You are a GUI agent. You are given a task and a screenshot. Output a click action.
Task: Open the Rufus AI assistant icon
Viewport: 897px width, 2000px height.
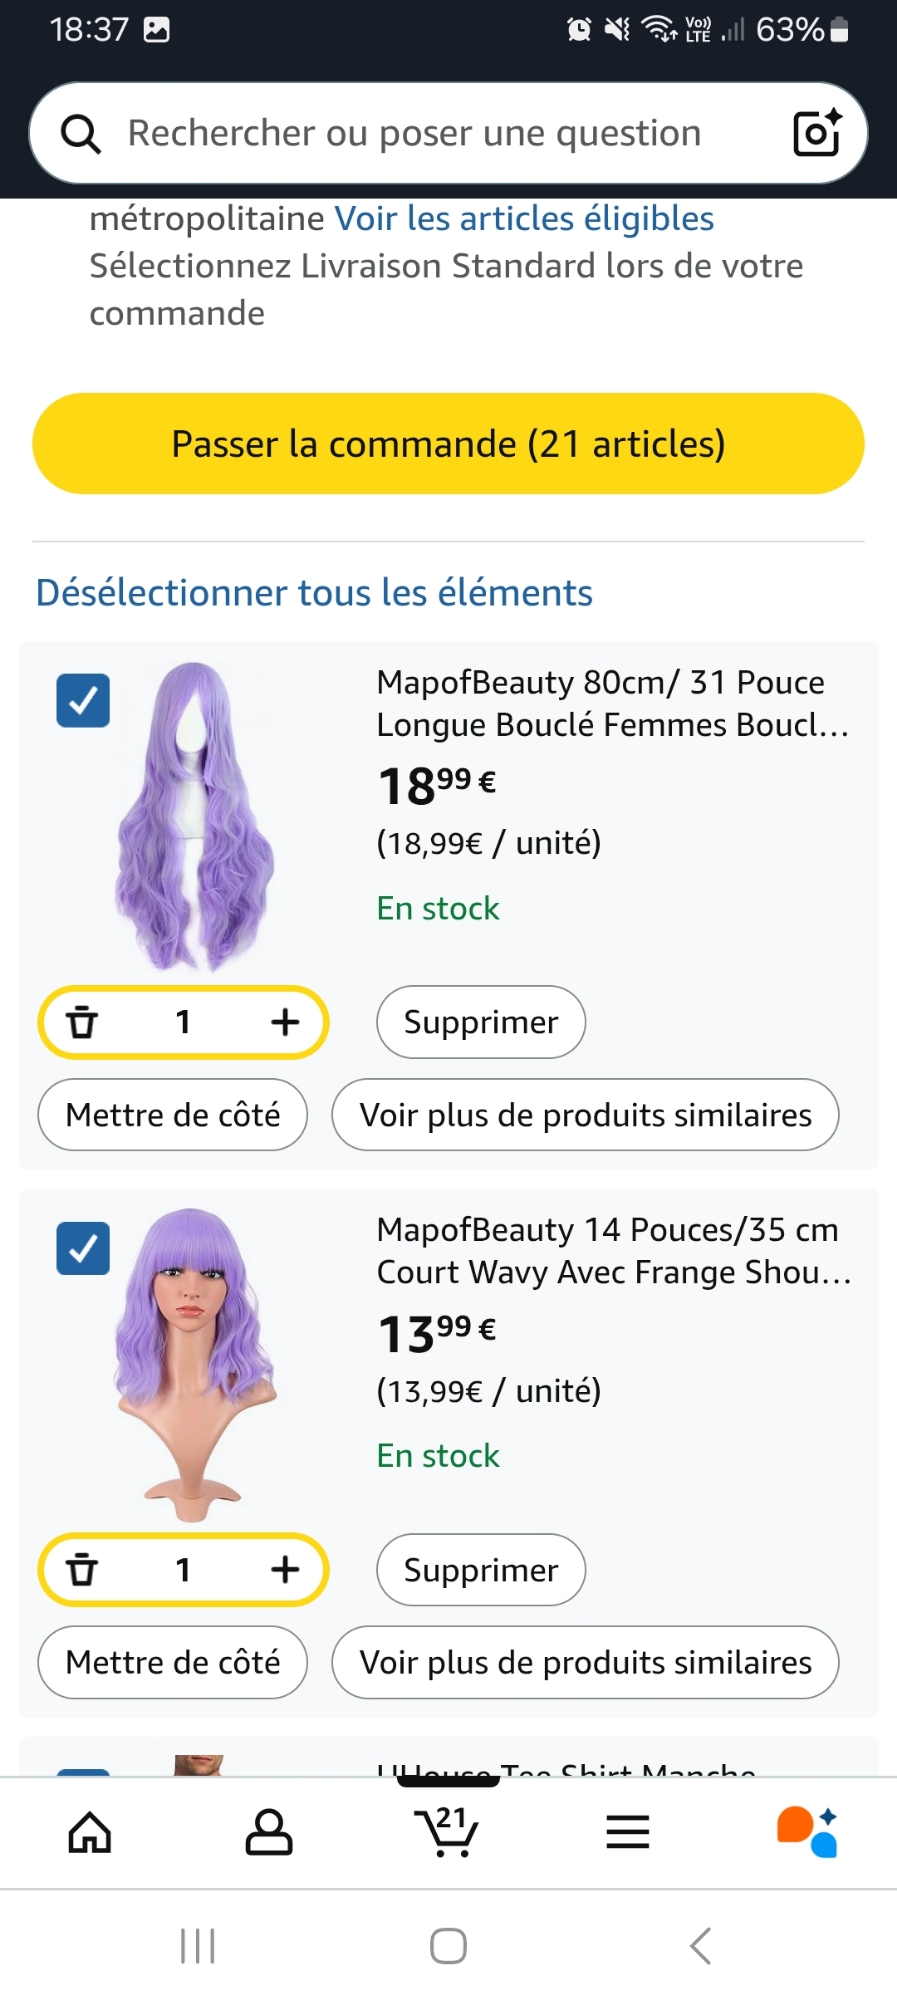[x=806, y=1832]
